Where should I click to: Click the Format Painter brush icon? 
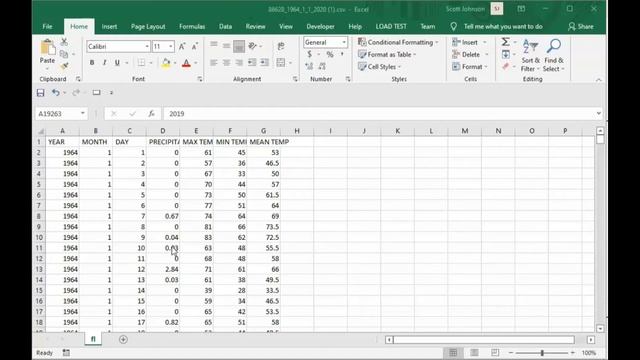[64, 66]
